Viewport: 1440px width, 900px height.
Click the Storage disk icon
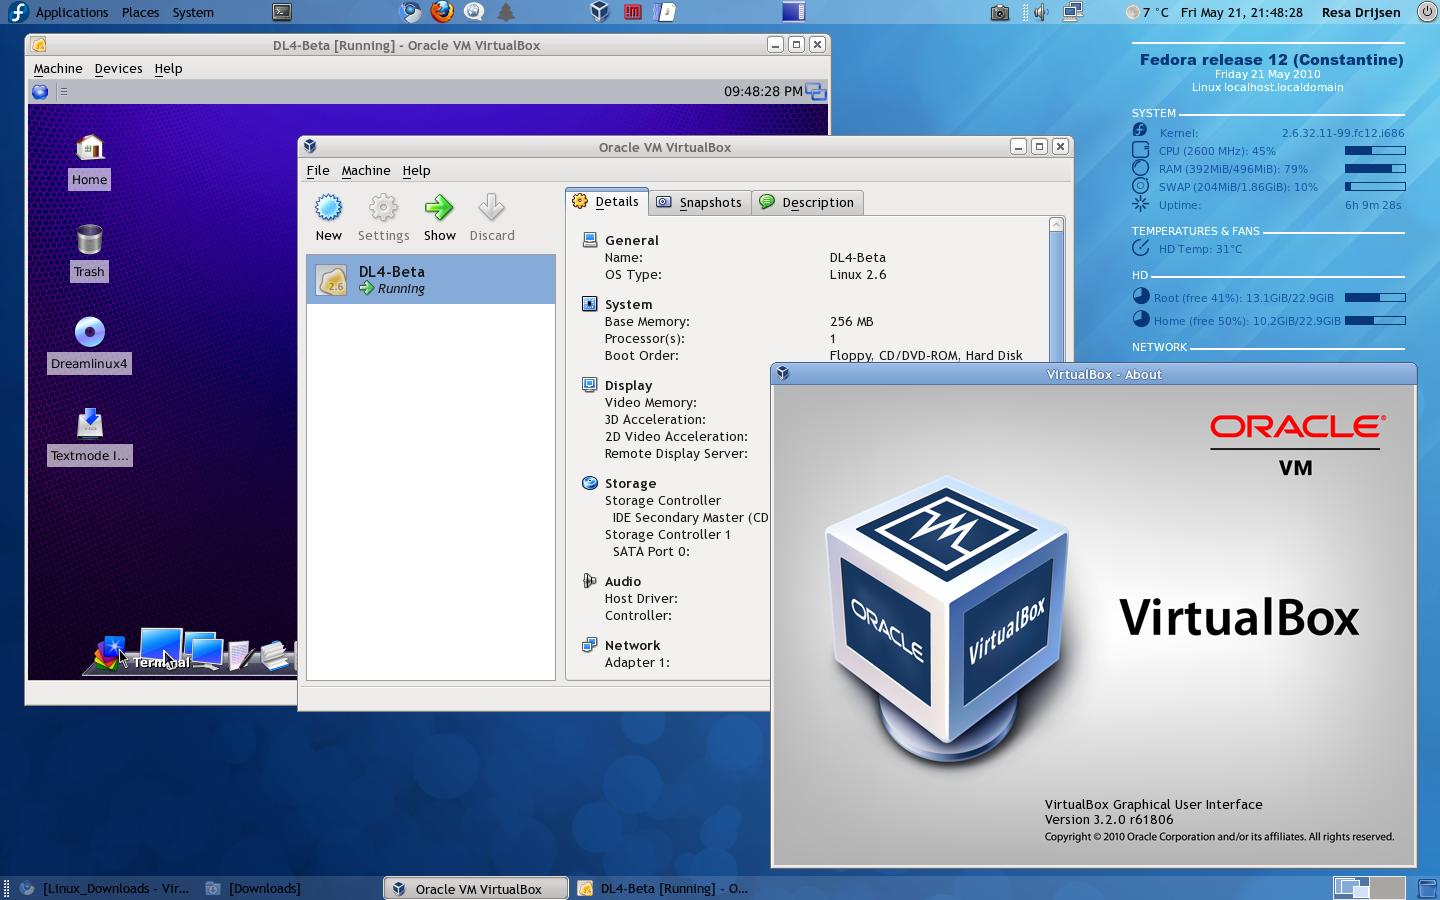click(x=590, y=483)
